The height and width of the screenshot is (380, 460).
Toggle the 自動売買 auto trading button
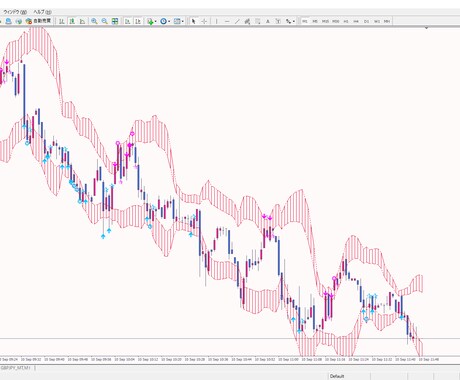point(39,21)
